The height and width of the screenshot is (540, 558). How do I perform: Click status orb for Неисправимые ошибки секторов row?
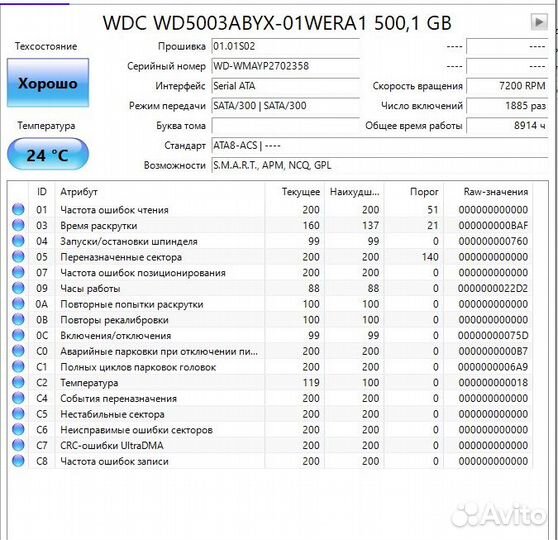[18, 429]
